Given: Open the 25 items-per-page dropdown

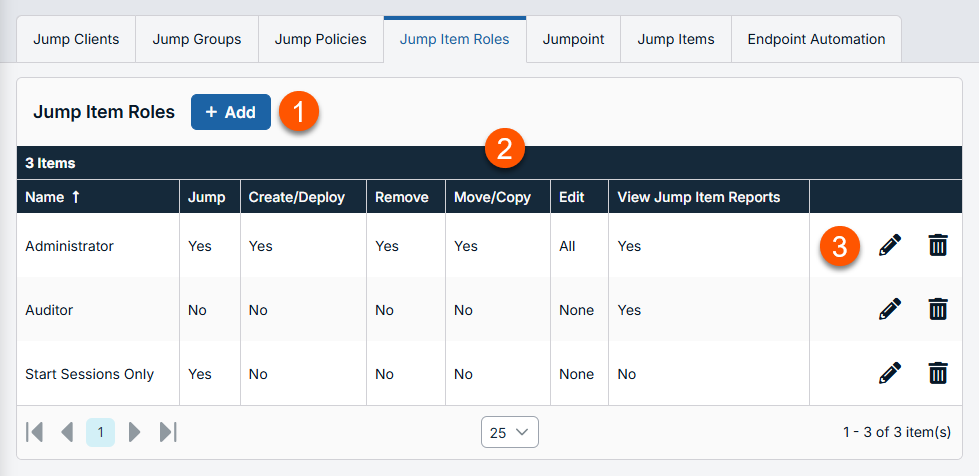Looking at the screenshot, I should tap(510, 432).
